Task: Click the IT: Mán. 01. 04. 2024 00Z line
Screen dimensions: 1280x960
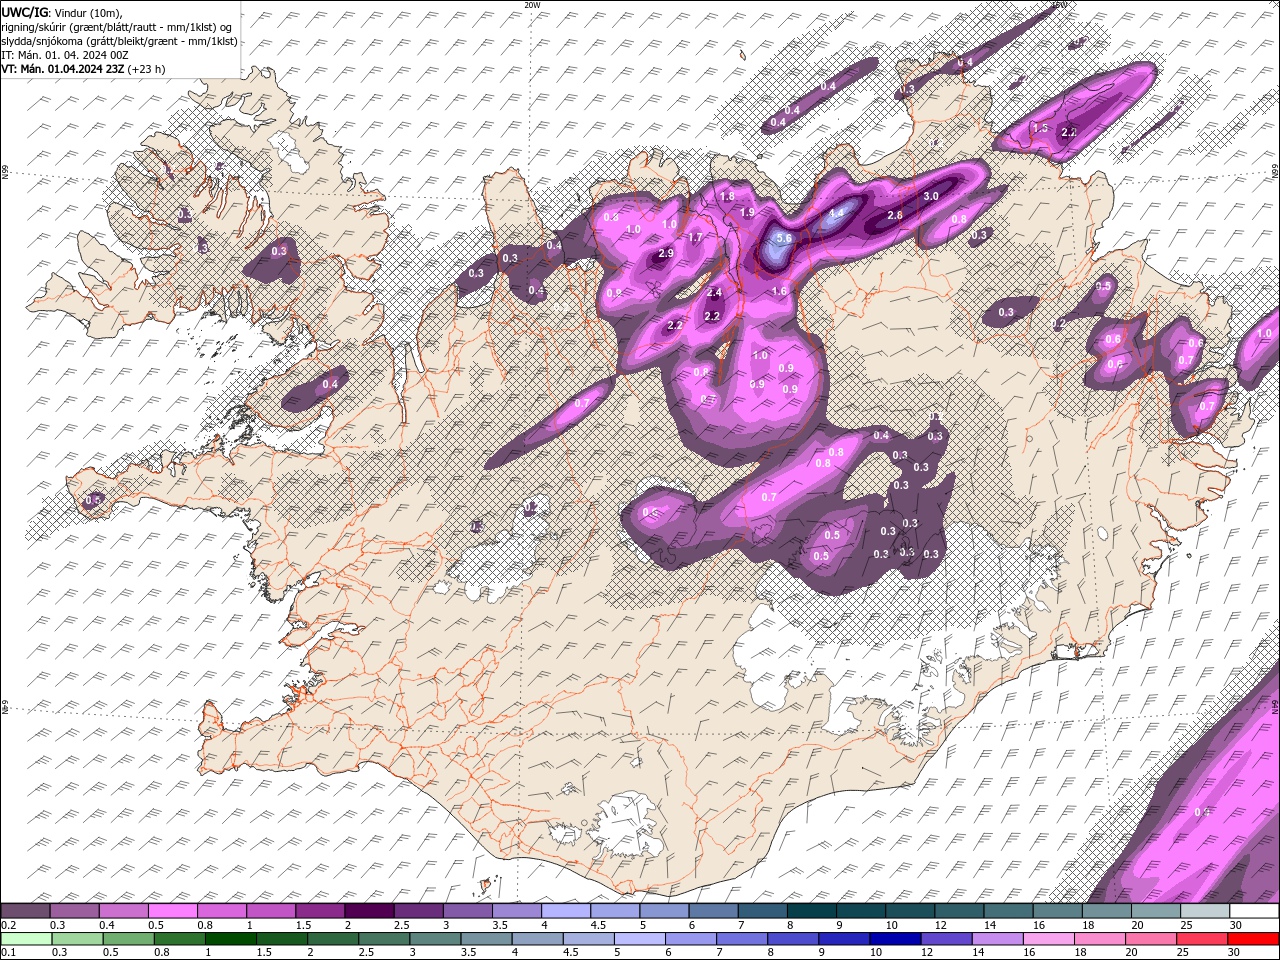Action: pyautogui.click(x=64, y=55)
